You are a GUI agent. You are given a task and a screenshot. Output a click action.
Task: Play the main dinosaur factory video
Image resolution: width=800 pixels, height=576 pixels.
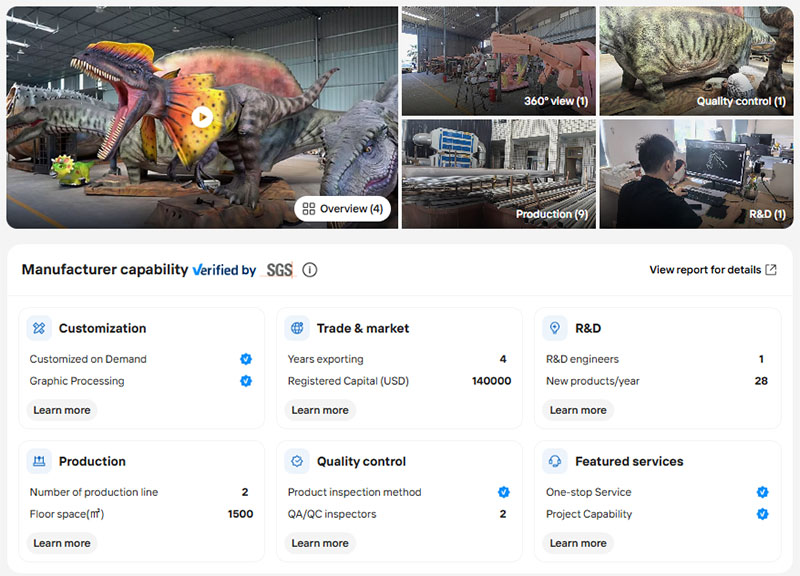202,117
